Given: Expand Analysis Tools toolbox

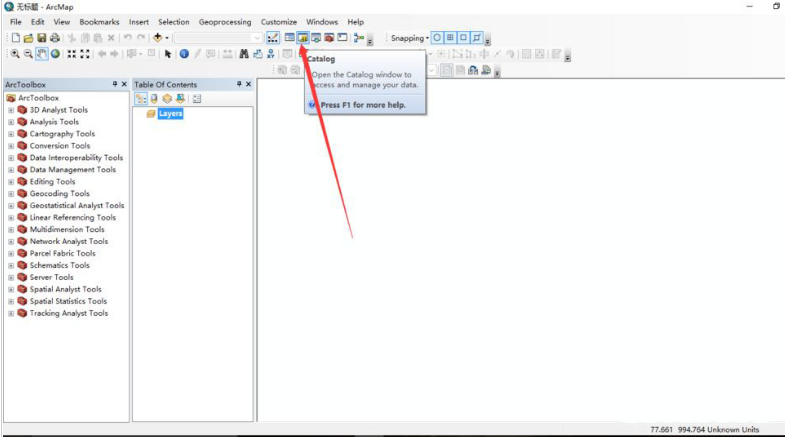Looking at the screenshot, I should (11, 122).
